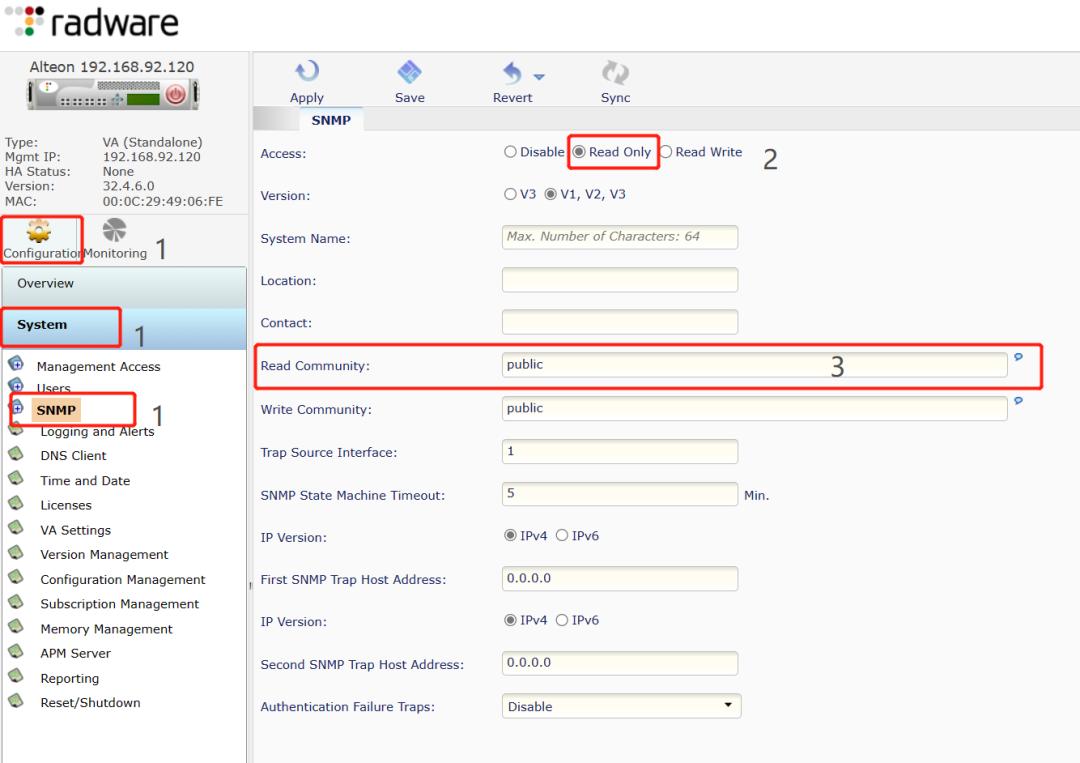Viewport: 1080px width, 763px height.
Task: Open Reset/Shutdown in the sidebar
Action: point(89,702)
